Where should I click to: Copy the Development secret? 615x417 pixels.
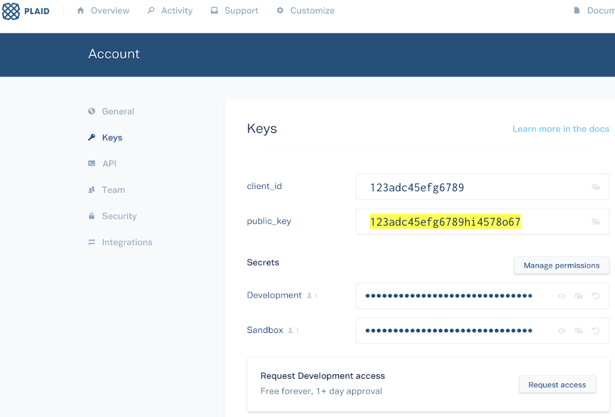[579, 296]
